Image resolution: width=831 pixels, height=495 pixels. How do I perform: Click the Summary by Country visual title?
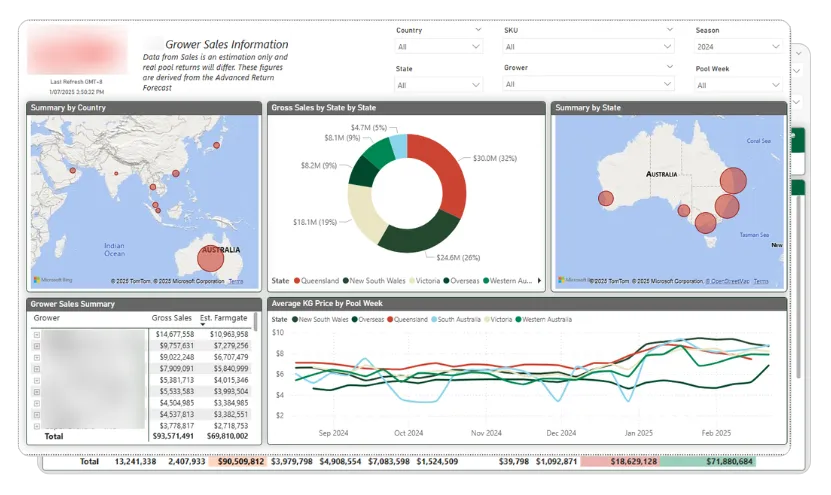coord(68,108)
